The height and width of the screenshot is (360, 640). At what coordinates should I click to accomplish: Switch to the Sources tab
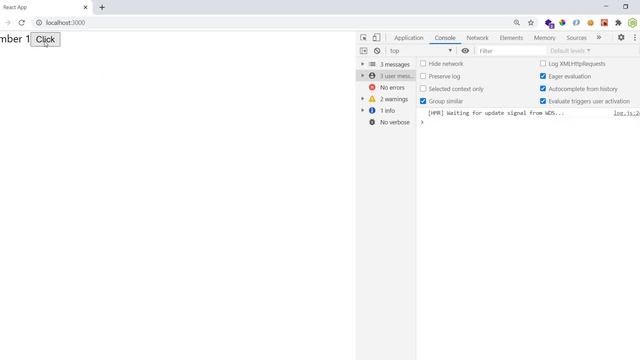click(576, 38)
